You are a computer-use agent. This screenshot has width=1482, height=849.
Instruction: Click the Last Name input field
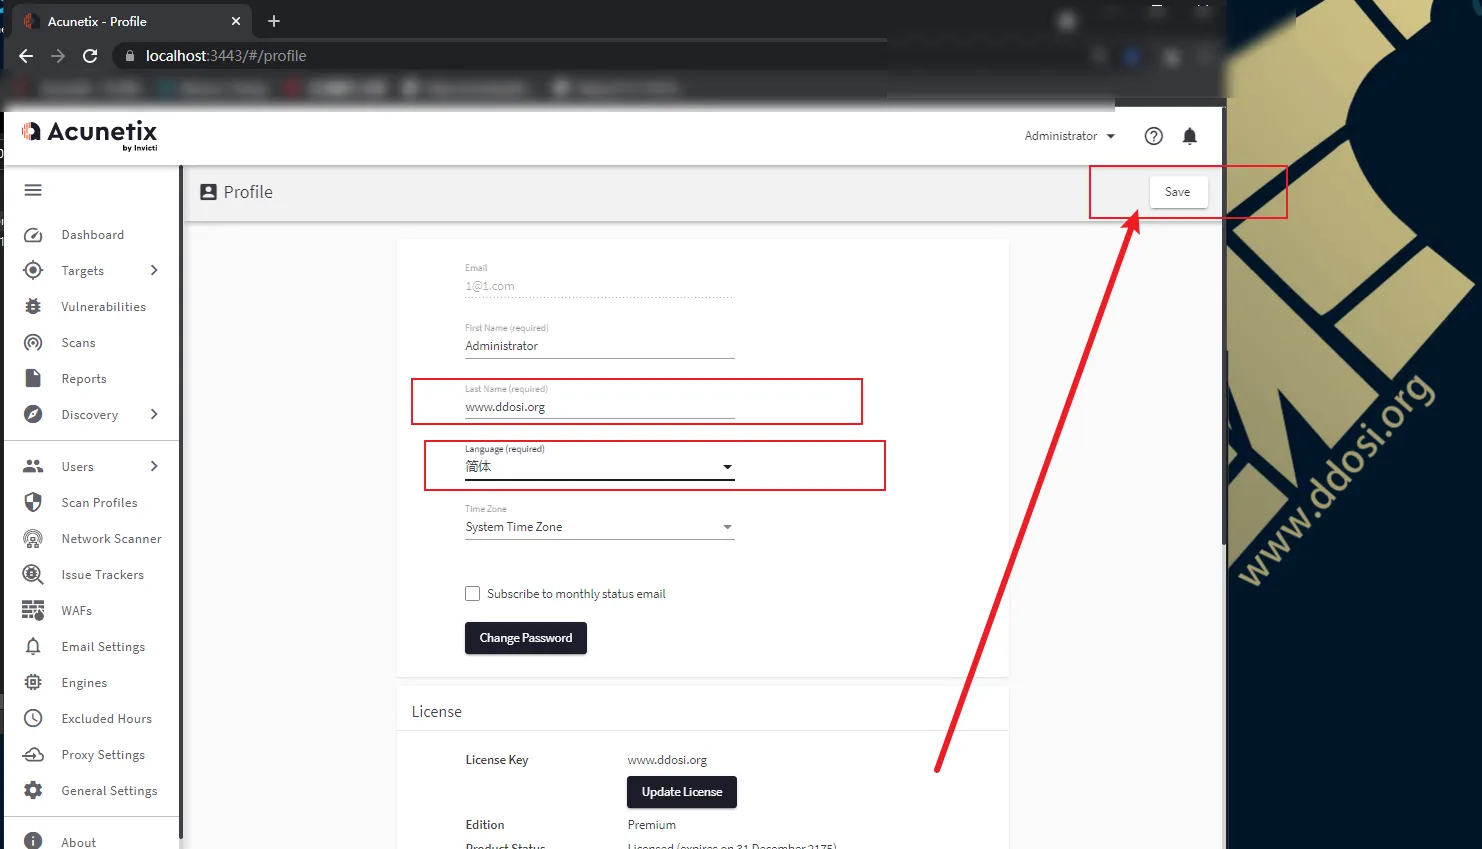pos(600,407)
